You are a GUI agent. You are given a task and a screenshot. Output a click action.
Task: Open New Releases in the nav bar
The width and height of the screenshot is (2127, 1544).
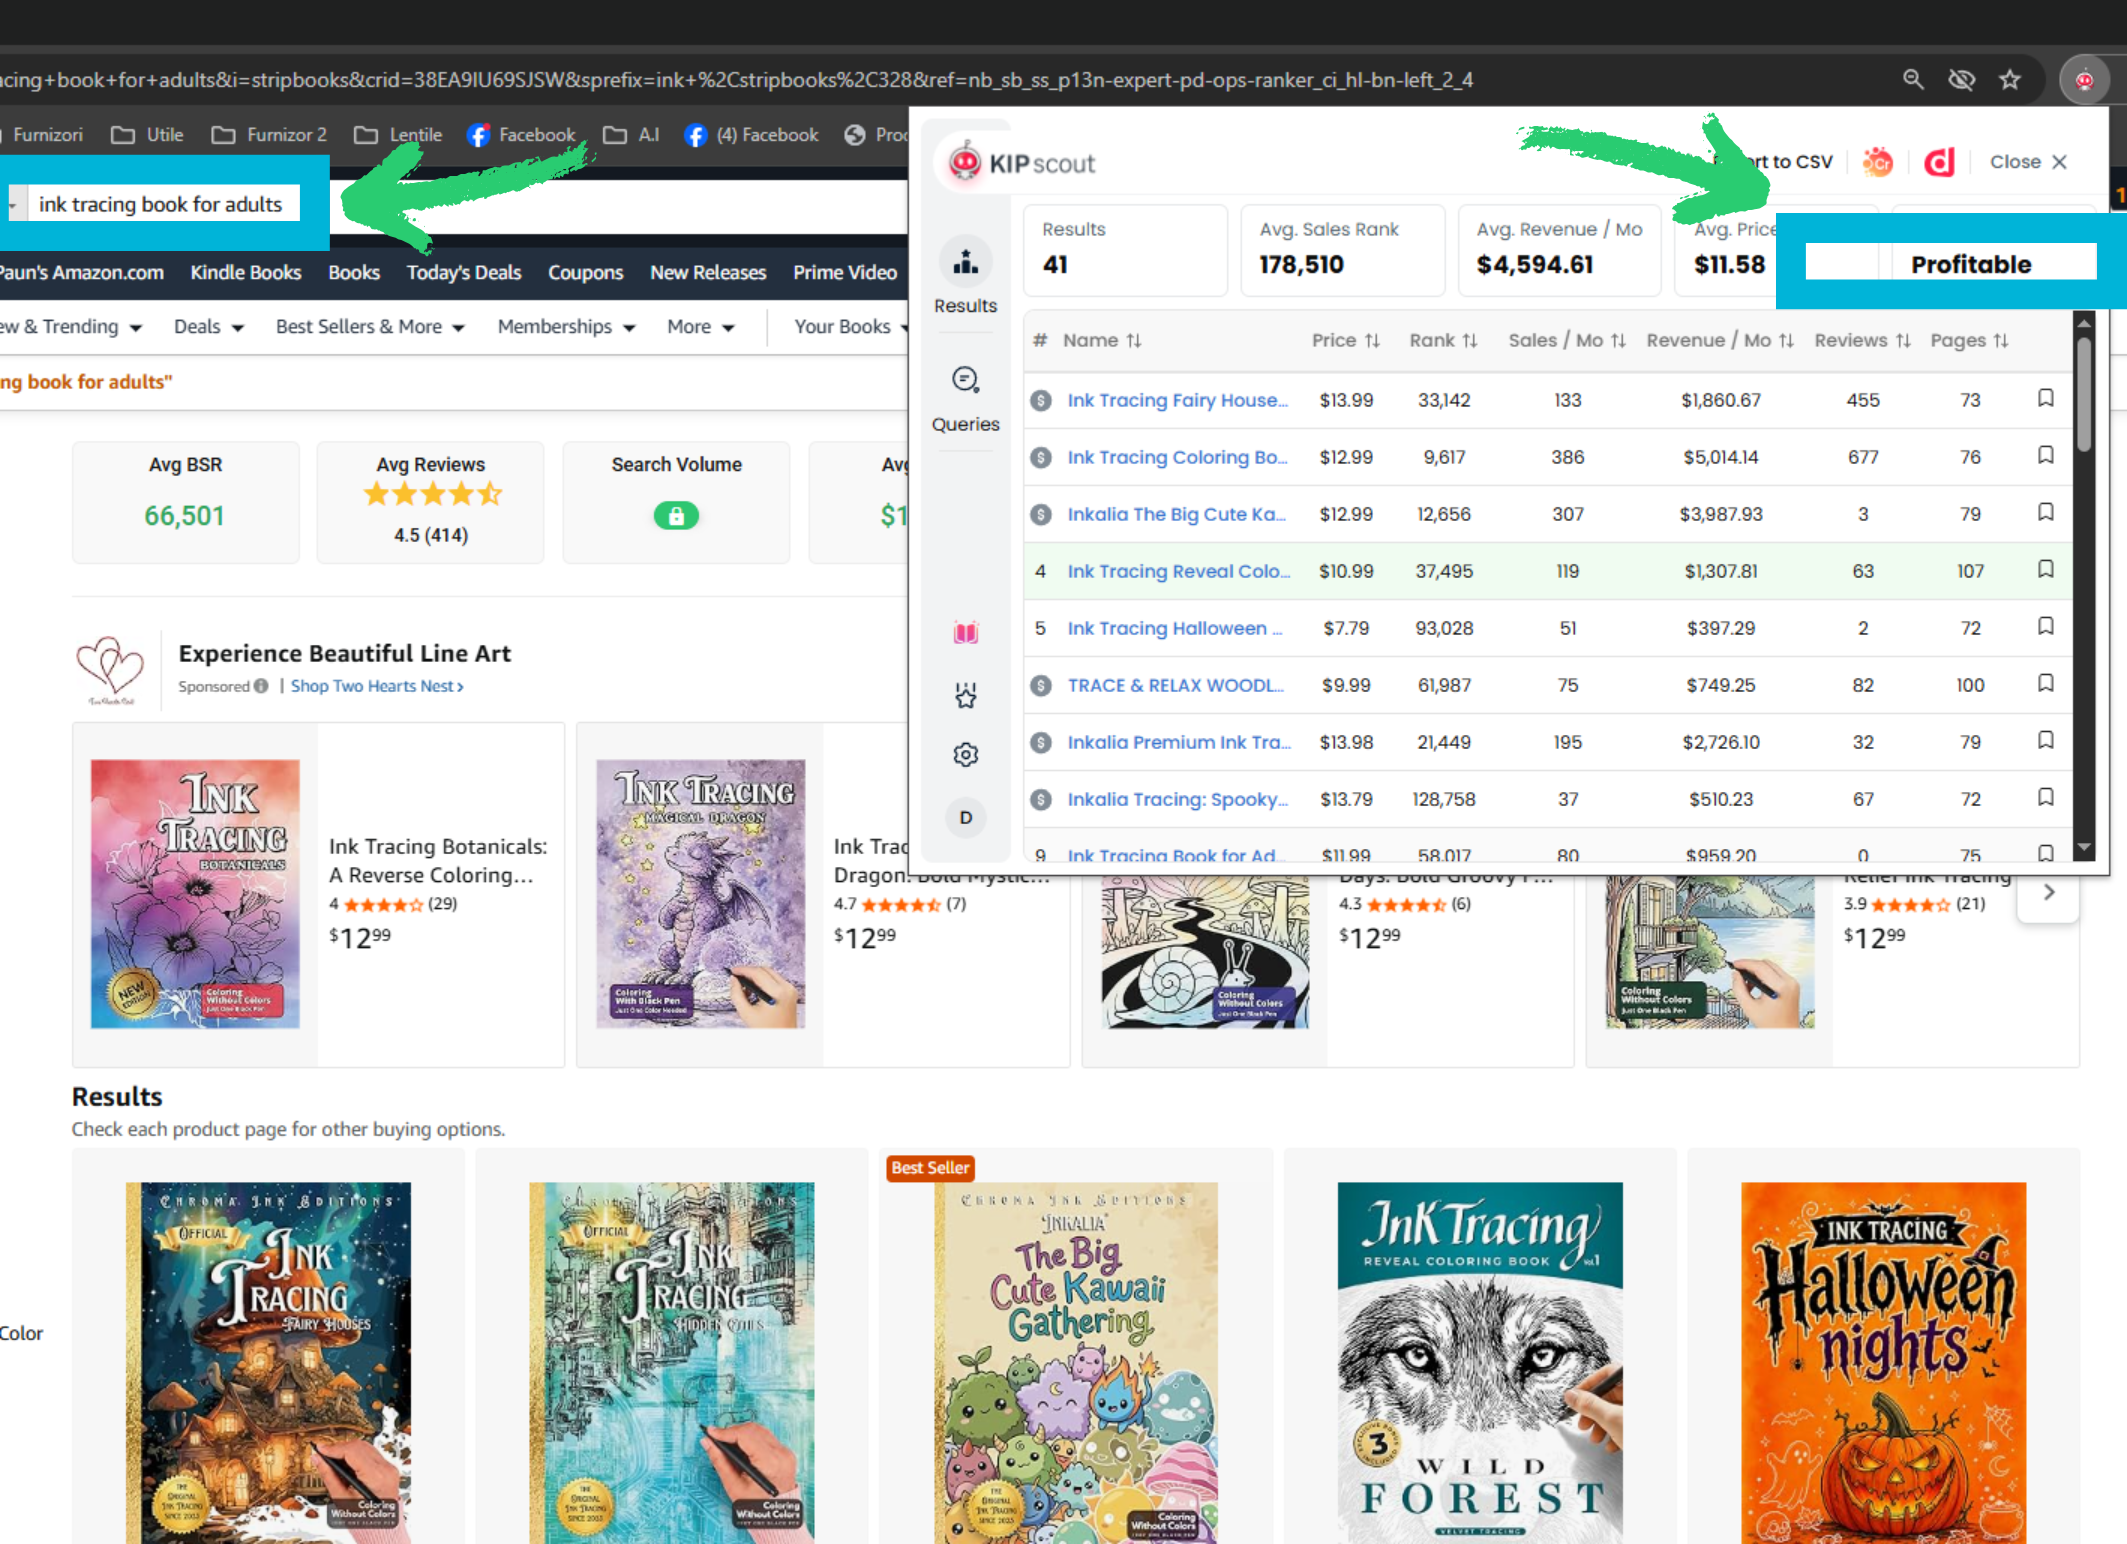click(708, 272)
